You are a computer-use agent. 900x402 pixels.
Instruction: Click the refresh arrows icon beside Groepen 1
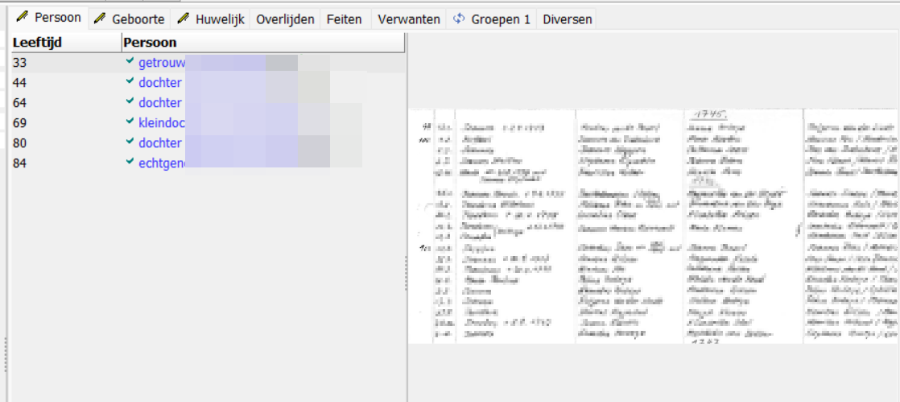click(x=459, y=19)
